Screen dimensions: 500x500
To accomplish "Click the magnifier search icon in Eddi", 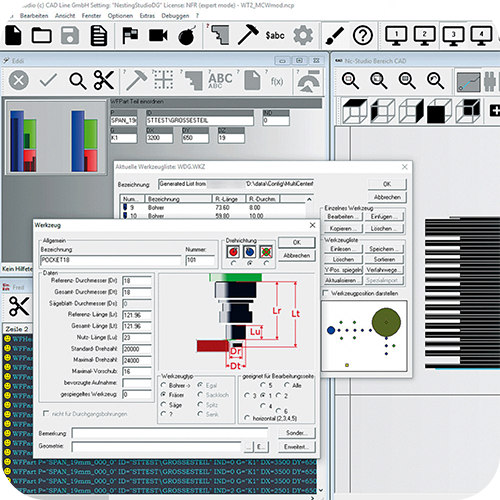I will click(78, 81).
